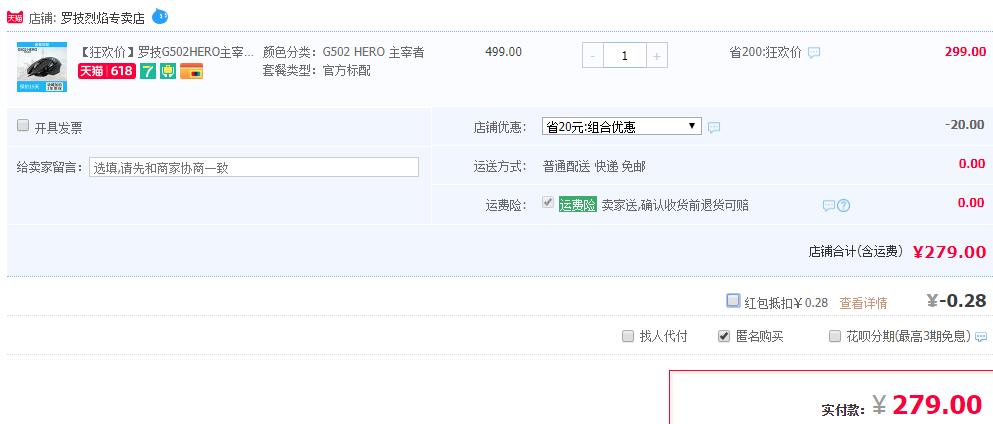Decrease quantity with the minus button

click(593, 56)
